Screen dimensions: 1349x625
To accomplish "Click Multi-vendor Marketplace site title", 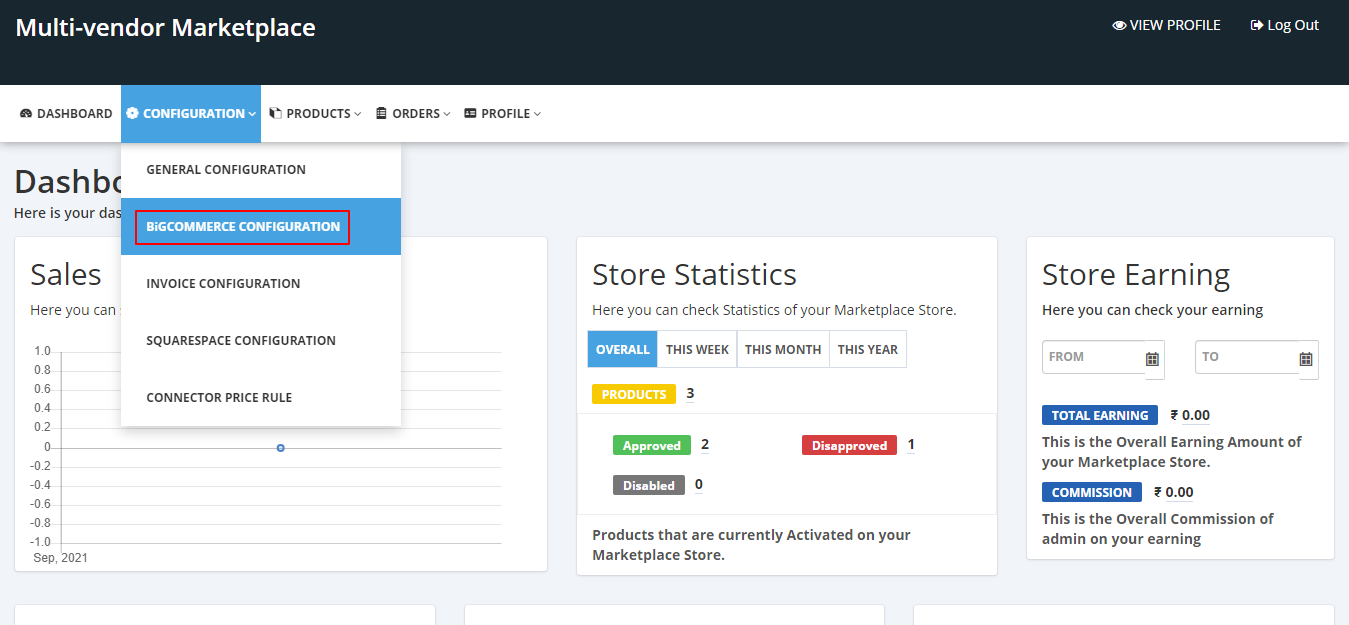I will click(165, 28).
